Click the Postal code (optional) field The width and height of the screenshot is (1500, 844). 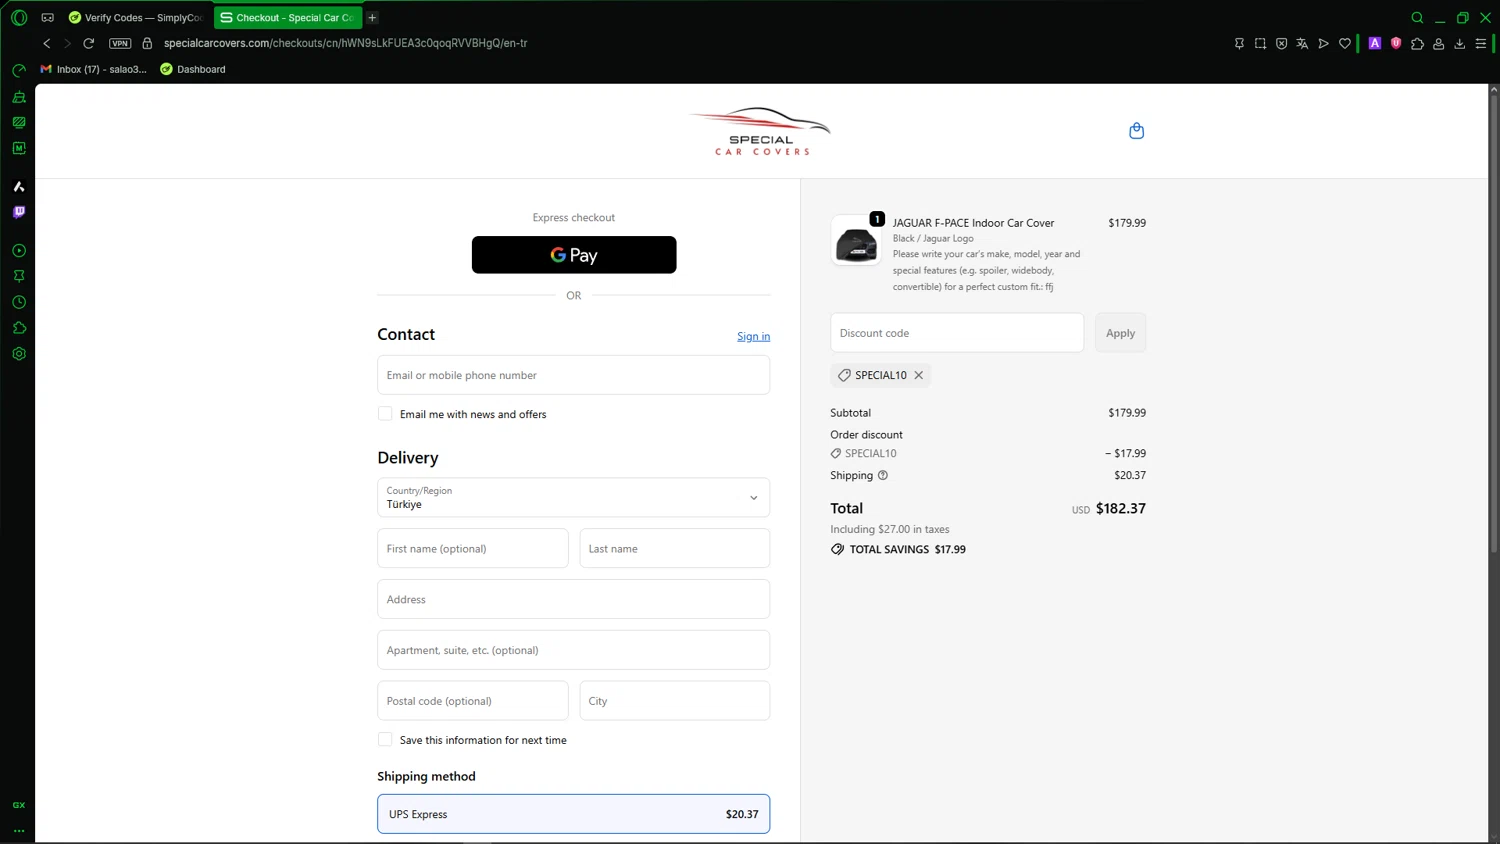[x=473, y=701]
